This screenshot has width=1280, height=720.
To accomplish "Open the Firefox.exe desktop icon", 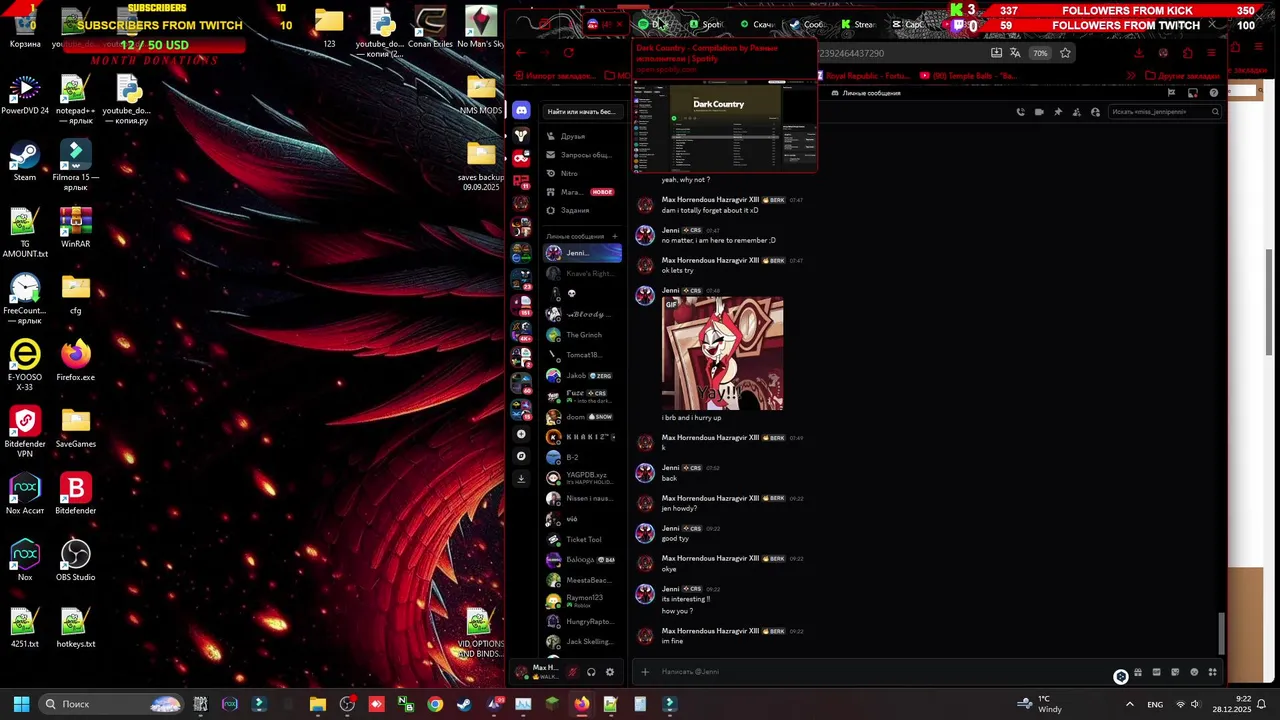I will [75, 361].
